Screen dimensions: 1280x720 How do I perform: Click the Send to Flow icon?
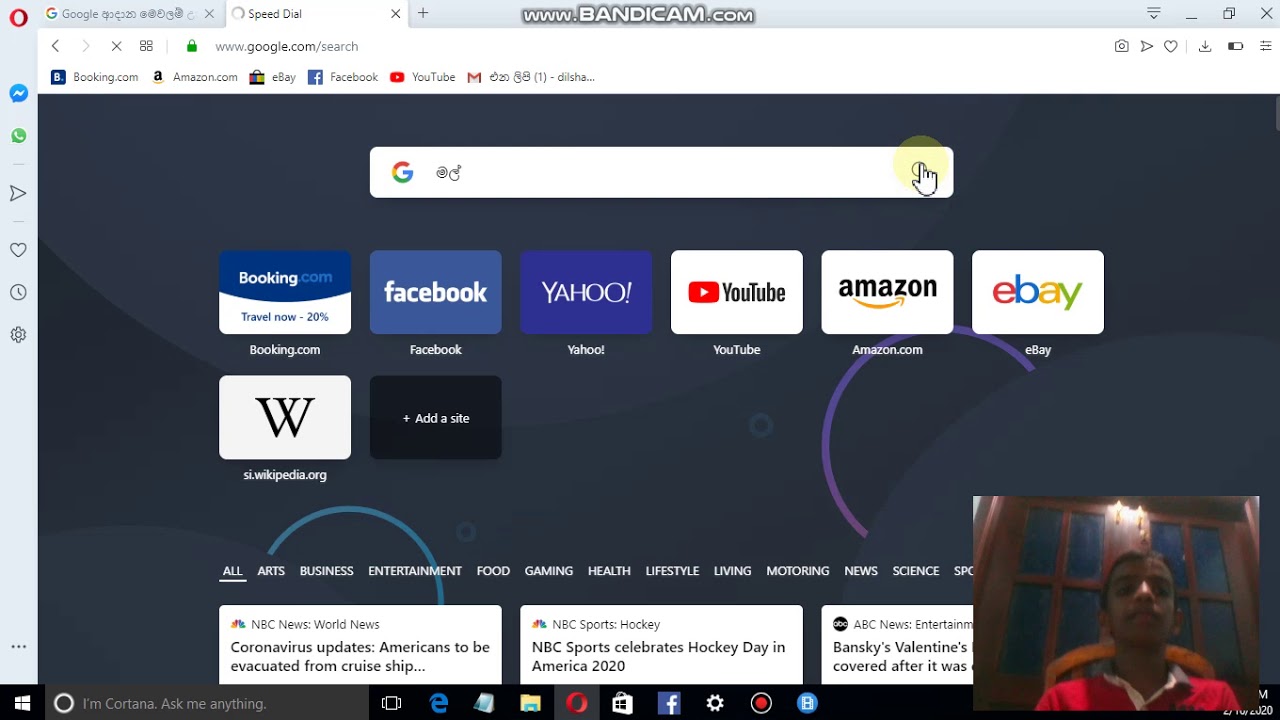1146,46
